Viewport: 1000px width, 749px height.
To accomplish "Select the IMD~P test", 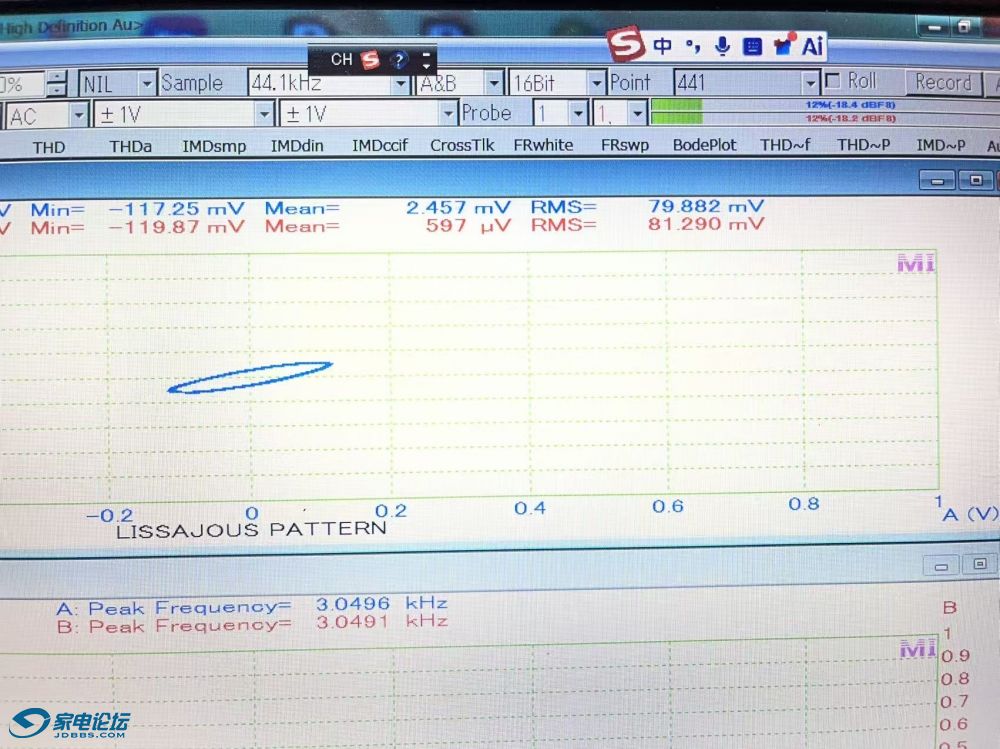I will click(x=941, y=145).
